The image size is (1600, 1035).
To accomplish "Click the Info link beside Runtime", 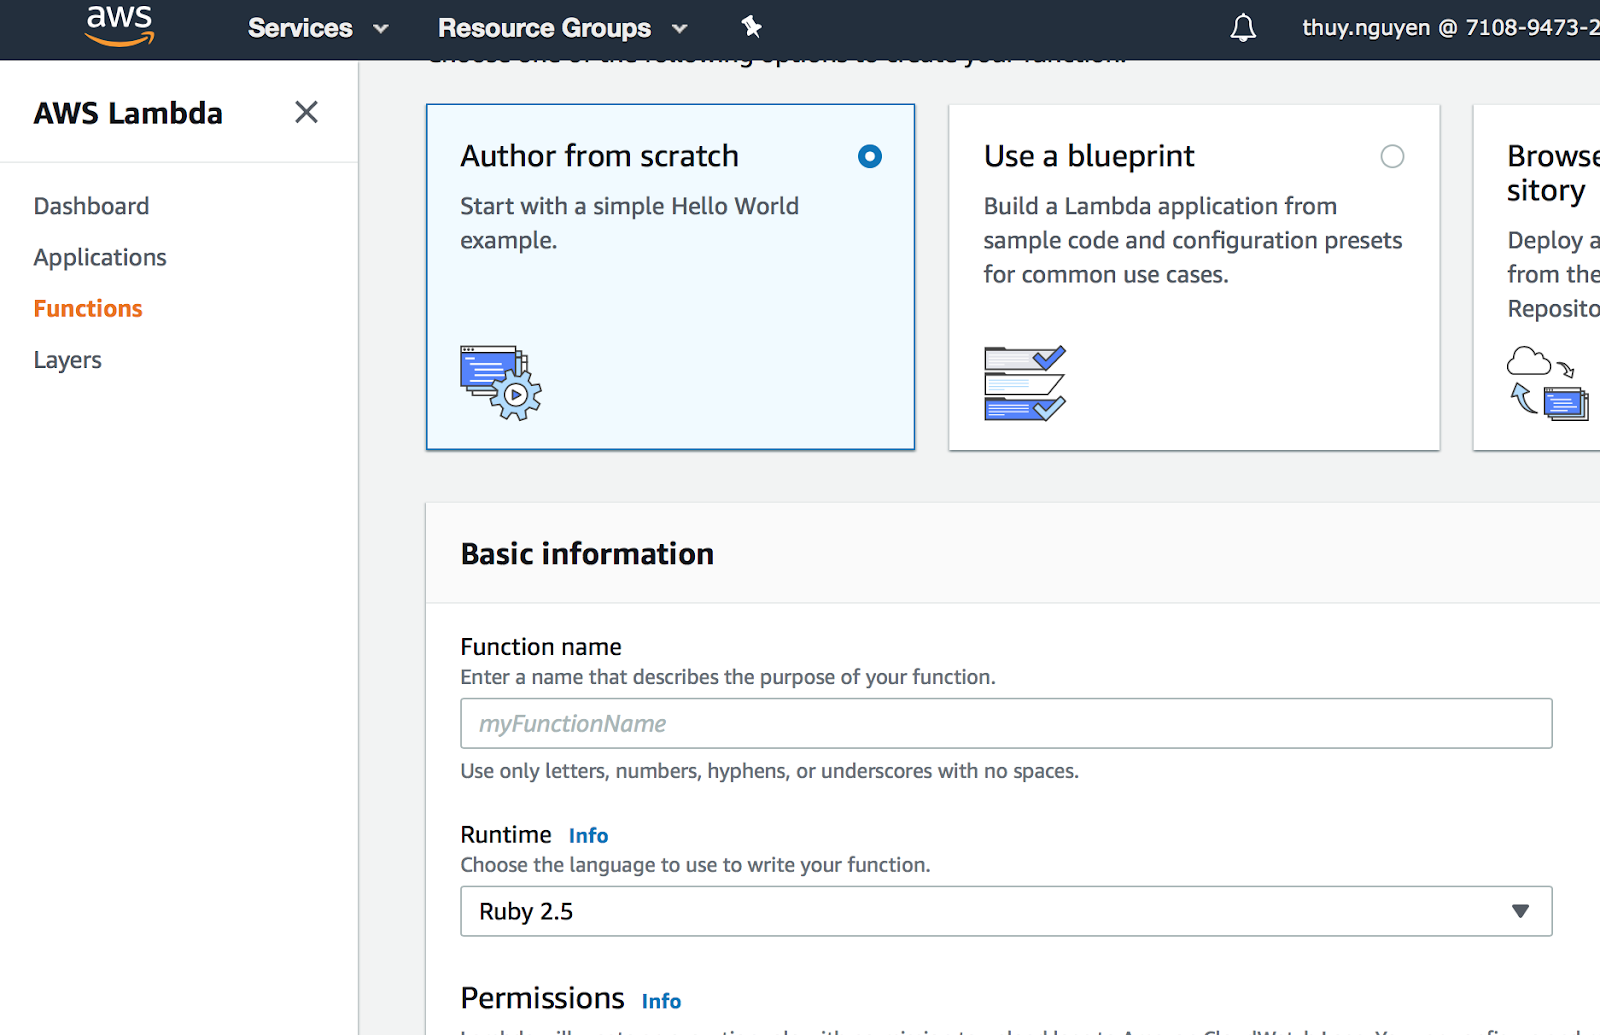I will (588, 836).
